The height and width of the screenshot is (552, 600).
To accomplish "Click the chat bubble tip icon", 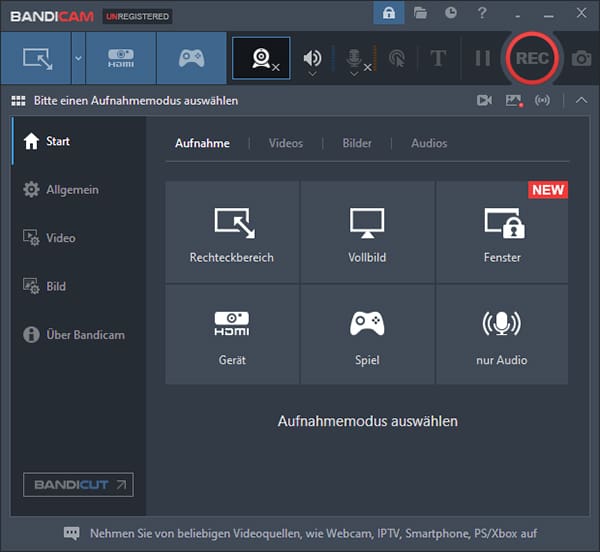I will (x=72, y=533).
